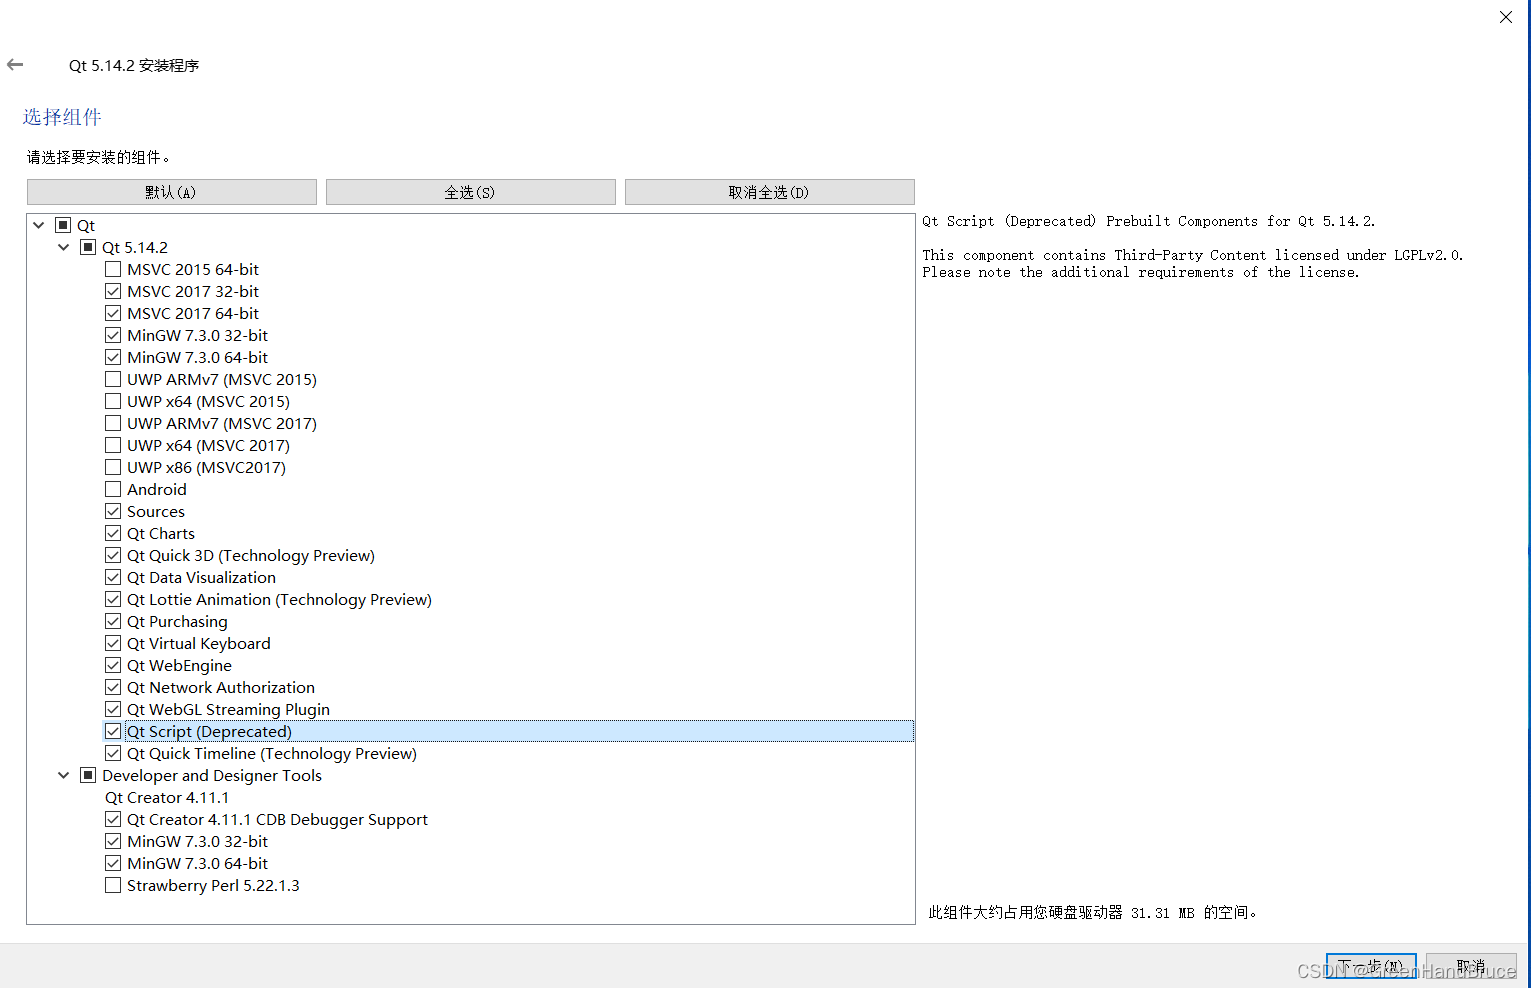The width and height of the screenshot is (1531, 988).
Task: Uncheck the Sources checkbox
Action: pos(113,511)
